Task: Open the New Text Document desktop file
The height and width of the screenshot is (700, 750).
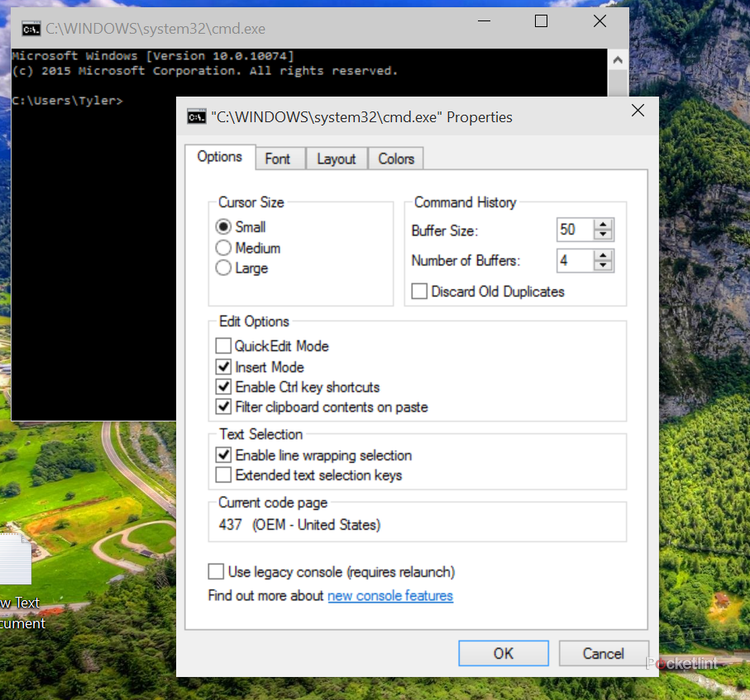Action: (x=19, y=581)
